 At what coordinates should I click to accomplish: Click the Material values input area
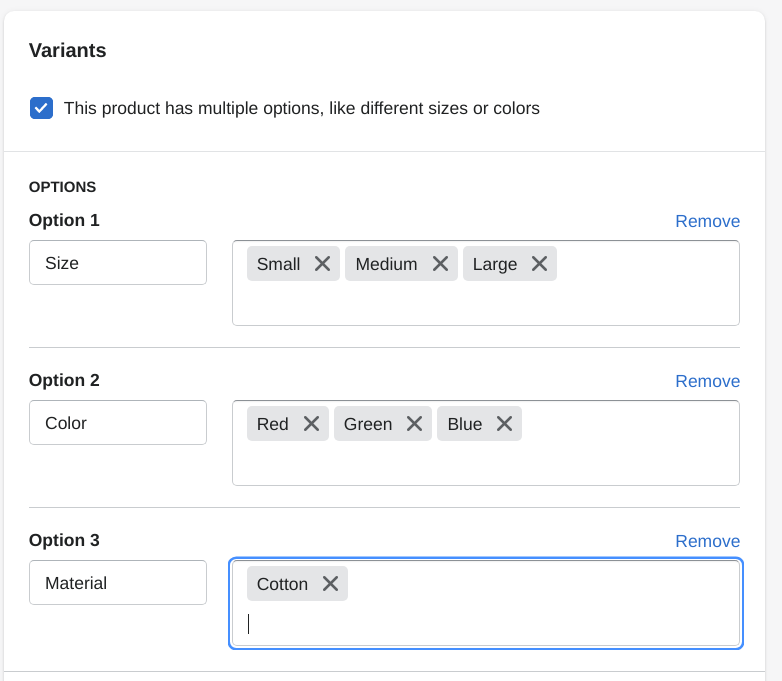[485, 624]
